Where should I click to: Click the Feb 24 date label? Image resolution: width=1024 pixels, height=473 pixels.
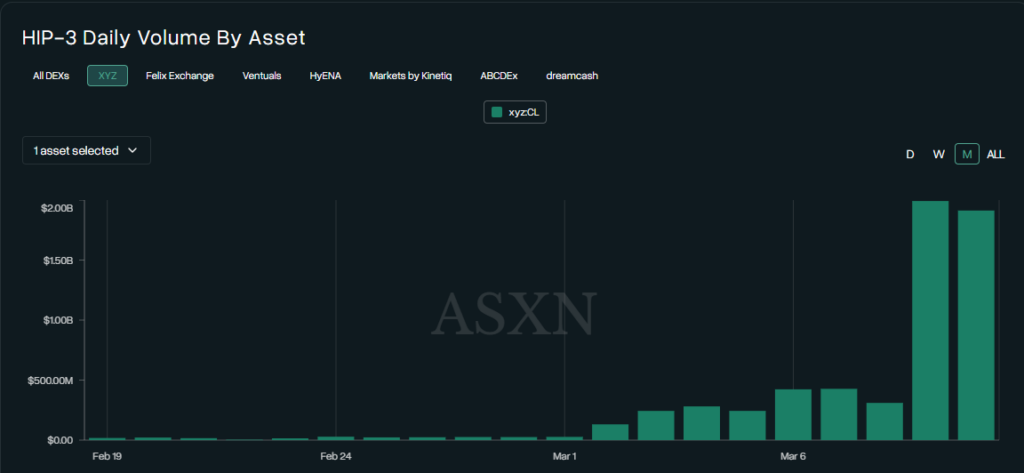tap(336, 457)
